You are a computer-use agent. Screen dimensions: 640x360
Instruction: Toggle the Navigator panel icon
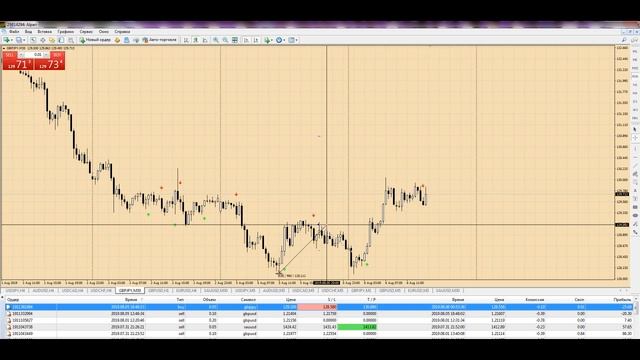click(x=52, y=40)
